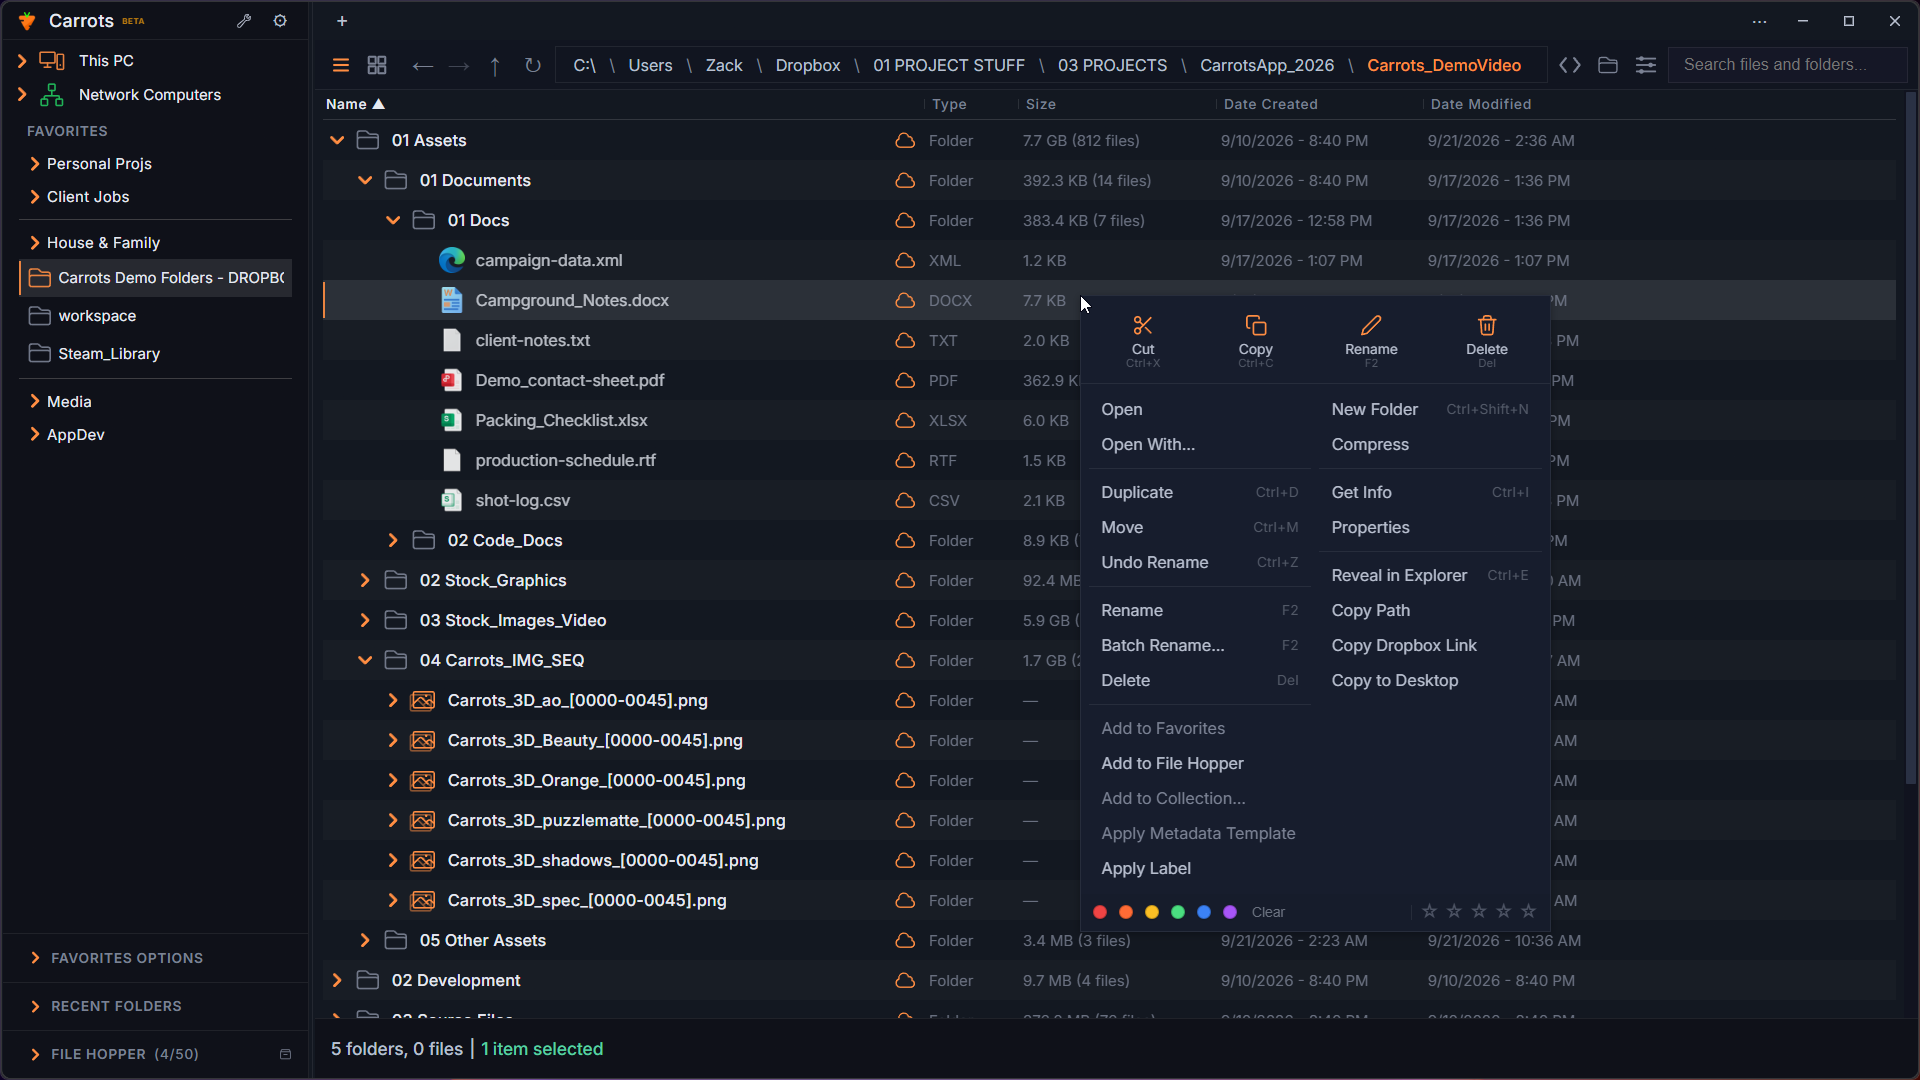Image resolution: width=1920 pixels, height=1080 pixels.
Task: Set one-star rating in context menu
Action: coord(1429,911)
